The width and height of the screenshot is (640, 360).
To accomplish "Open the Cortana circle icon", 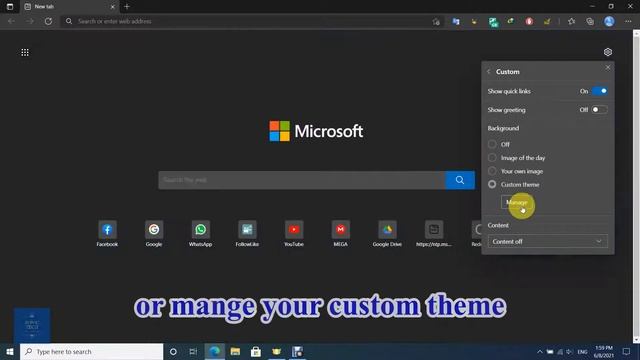I will point(173,351).
